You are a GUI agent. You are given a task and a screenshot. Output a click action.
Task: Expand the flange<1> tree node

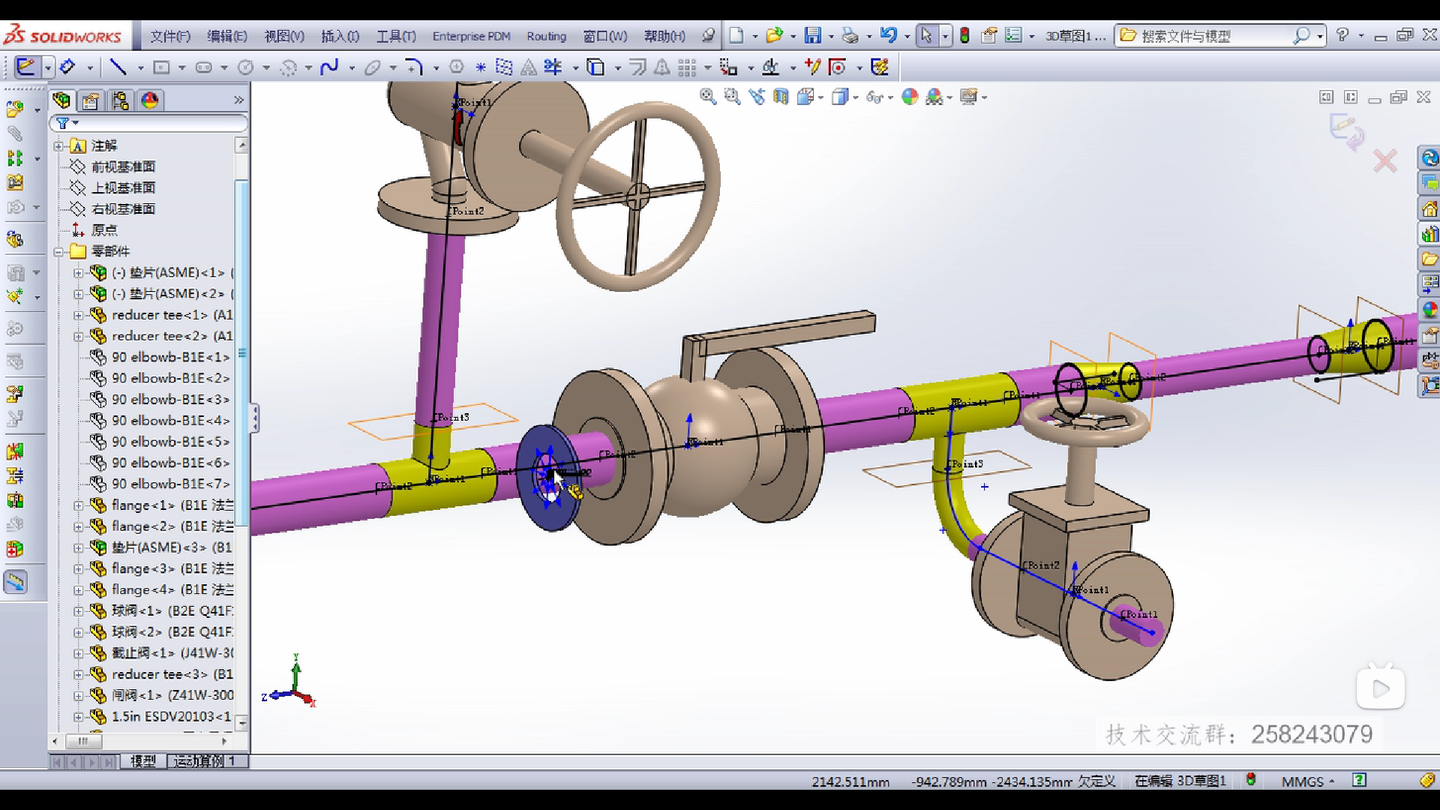(79, 506)
